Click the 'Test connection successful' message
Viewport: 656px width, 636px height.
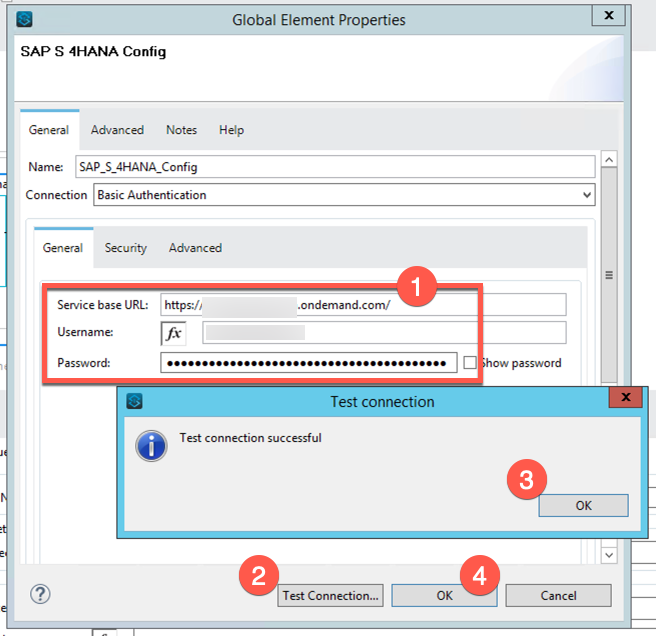(251, 438)
